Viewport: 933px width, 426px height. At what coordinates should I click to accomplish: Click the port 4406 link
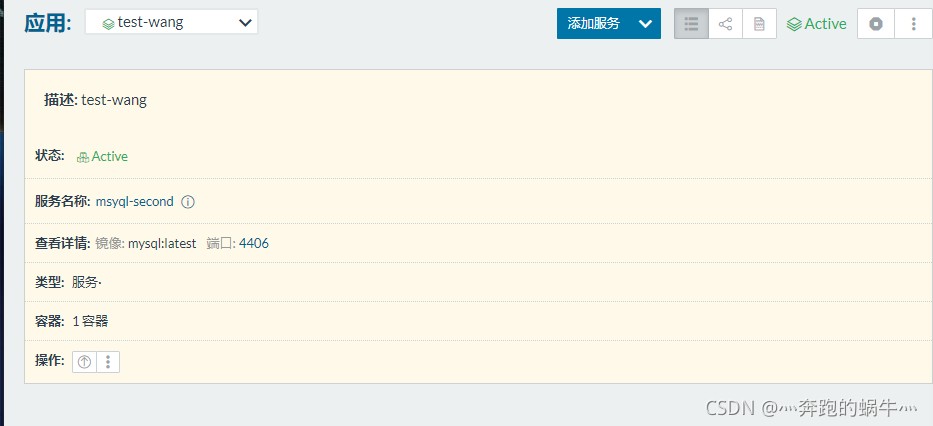pos(253,243)
